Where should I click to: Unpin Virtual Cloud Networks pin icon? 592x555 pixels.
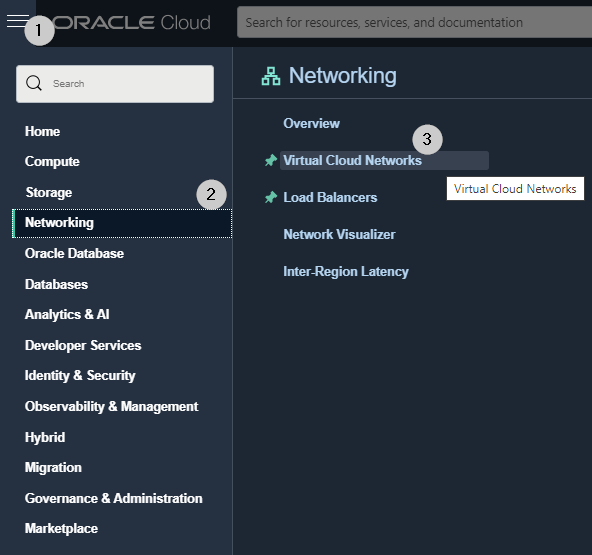tap(271, 160)
